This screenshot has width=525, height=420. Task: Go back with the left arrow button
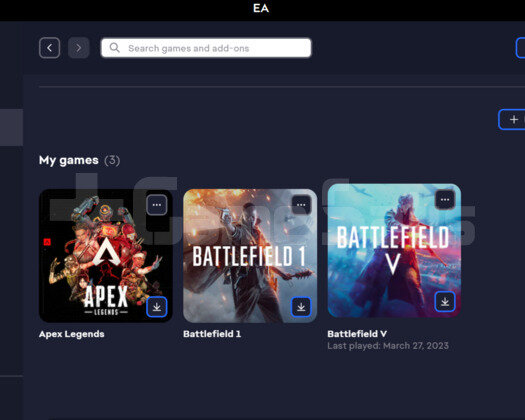50,48
